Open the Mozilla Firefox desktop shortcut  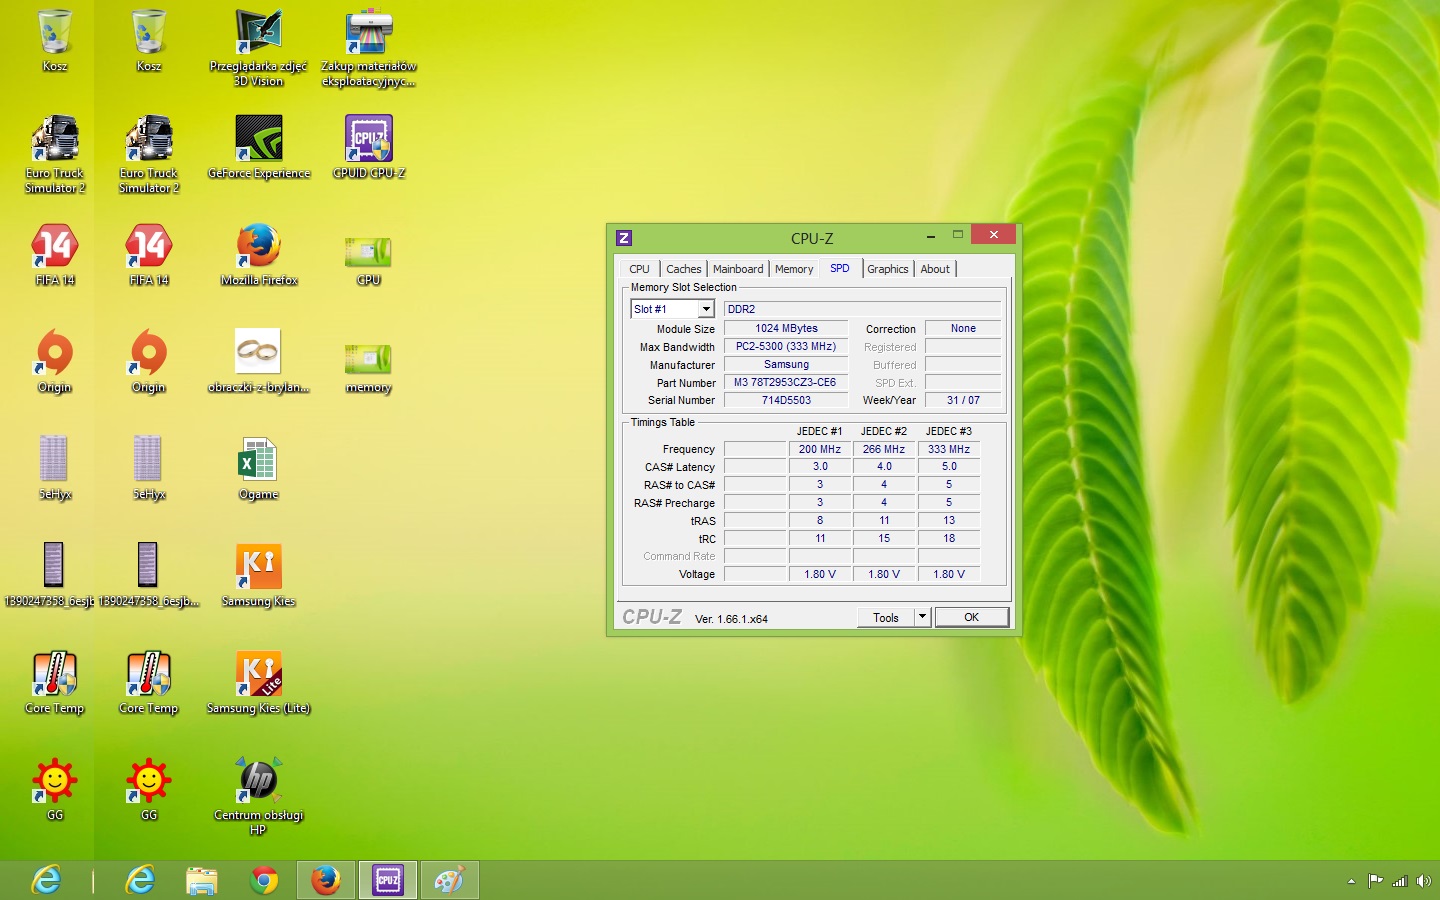259,247
